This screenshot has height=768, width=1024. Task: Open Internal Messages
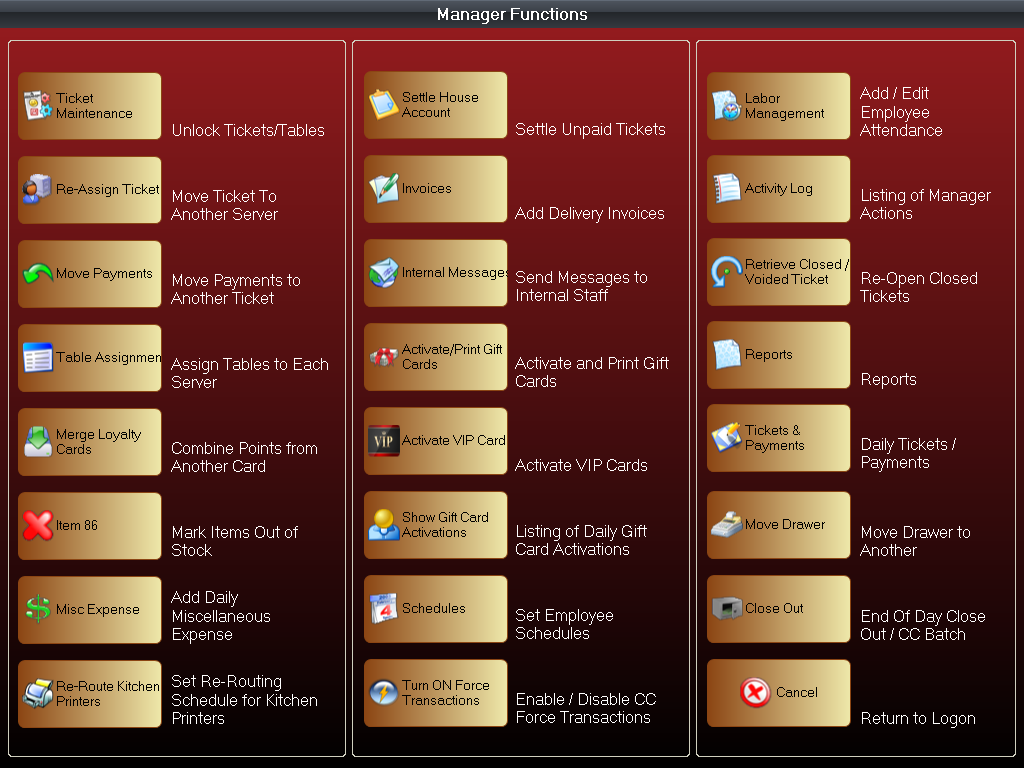(x=435, y=273)
